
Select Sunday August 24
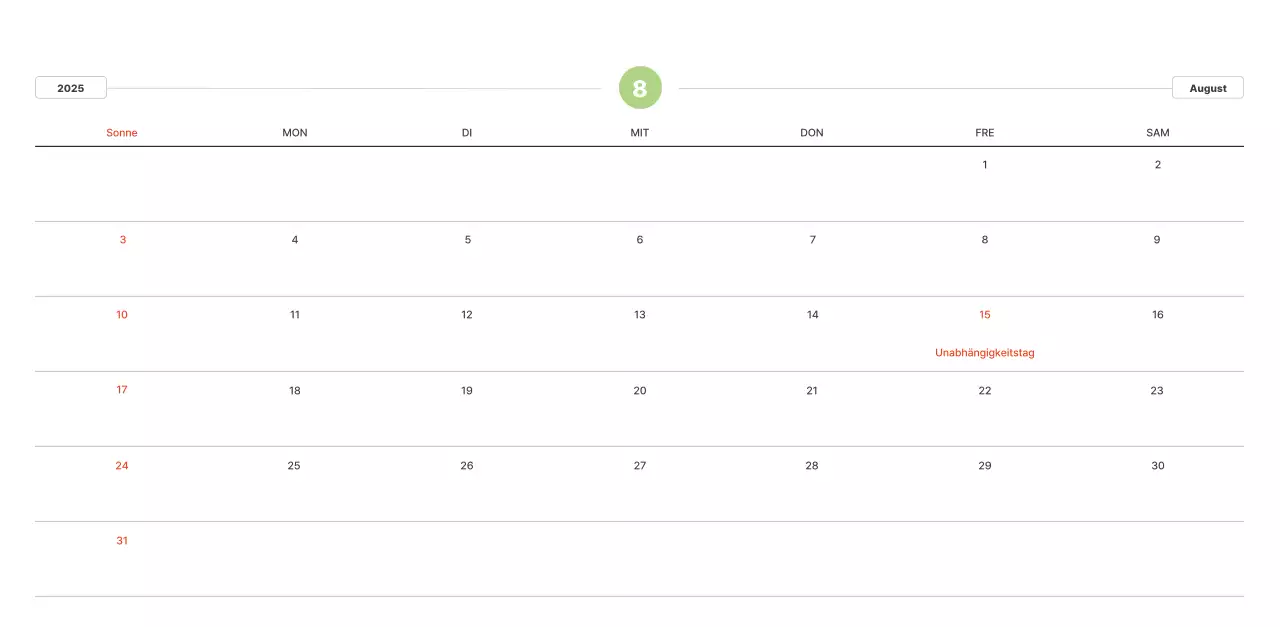click(122, 466)
